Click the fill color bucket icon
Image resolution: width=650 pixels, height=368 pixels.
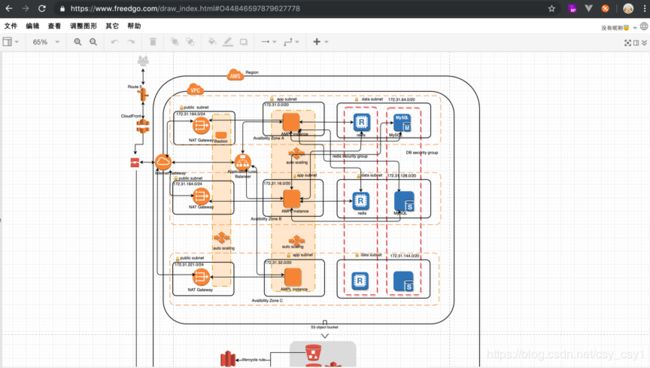coord(212,42)
